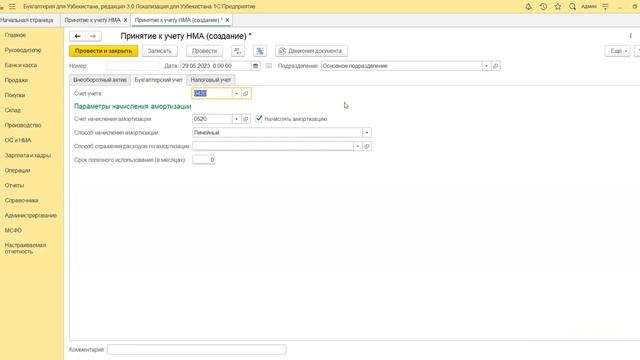This screenshot has height=360, width=640.
Task: Close the Принятие к учету НМА (создание) tab
Action: 227,20
